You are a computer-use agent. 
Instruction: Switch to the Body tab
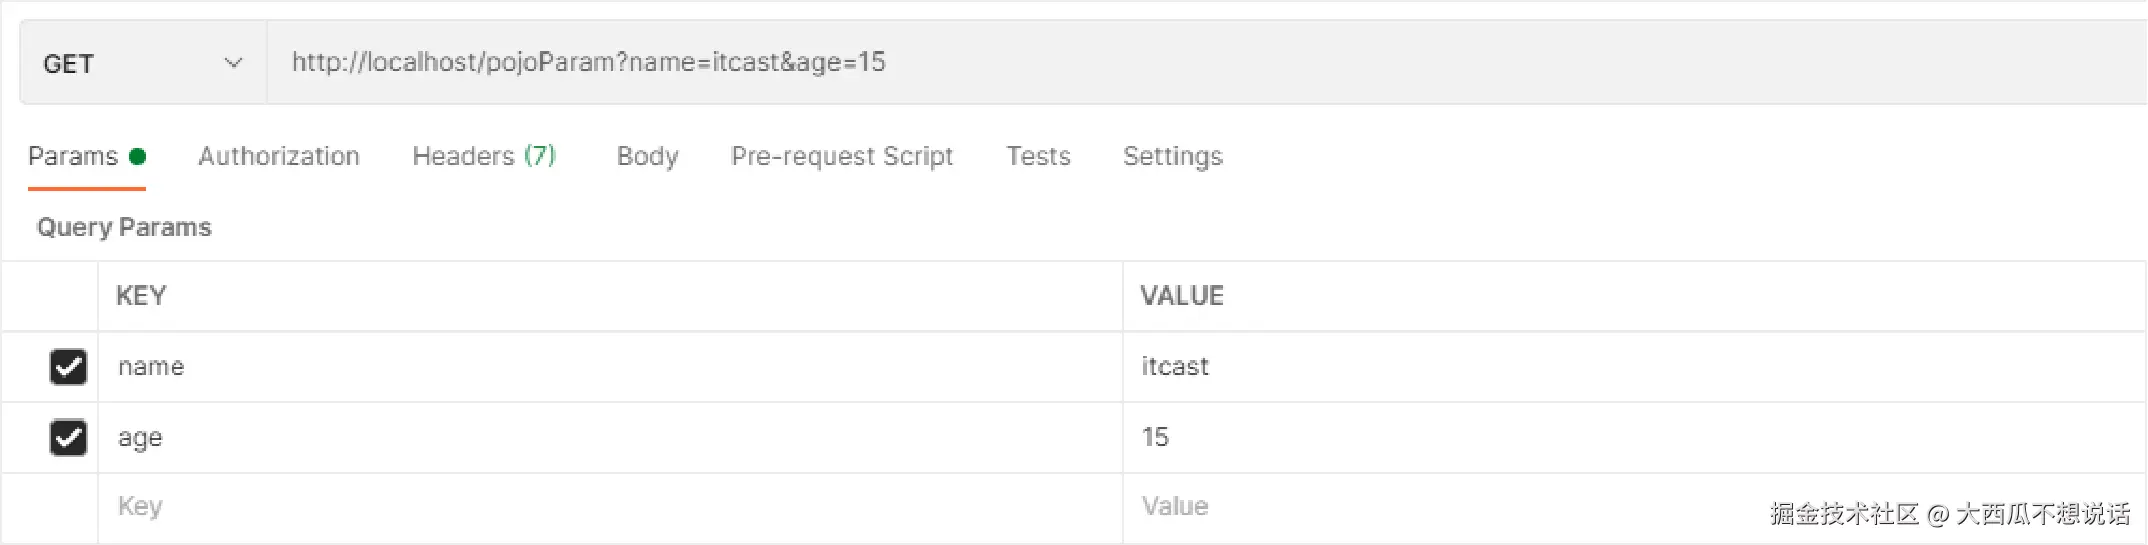click(647, 156)
